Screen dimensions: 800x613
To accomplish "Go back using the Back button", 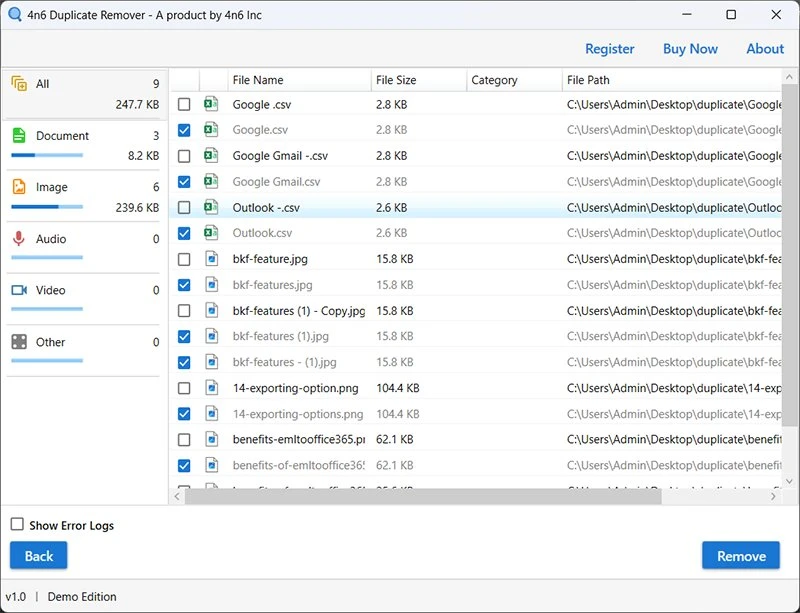I will (x=39, y=556).
